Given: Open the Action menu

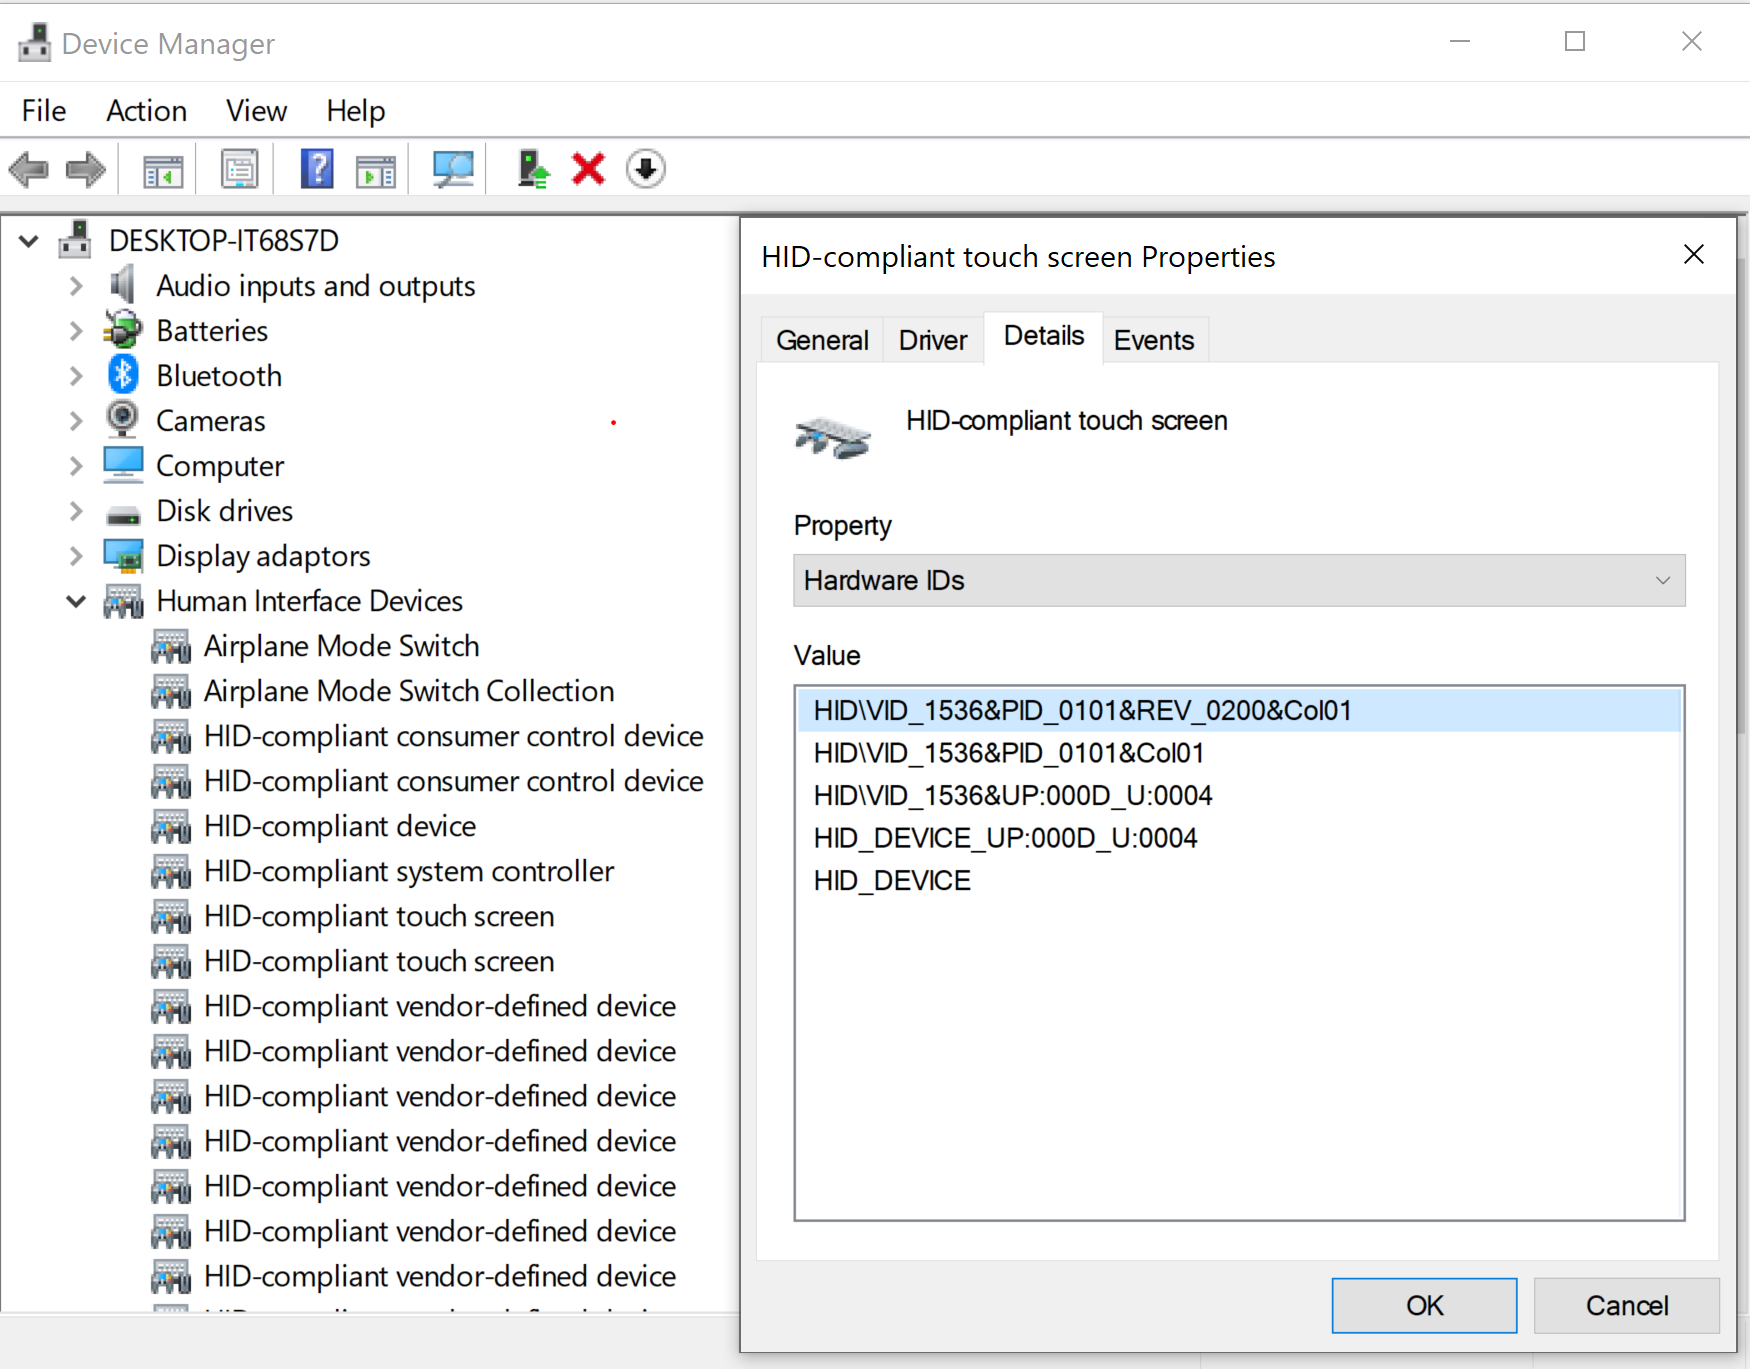Looking at the screenshot, I should point(146,111).
